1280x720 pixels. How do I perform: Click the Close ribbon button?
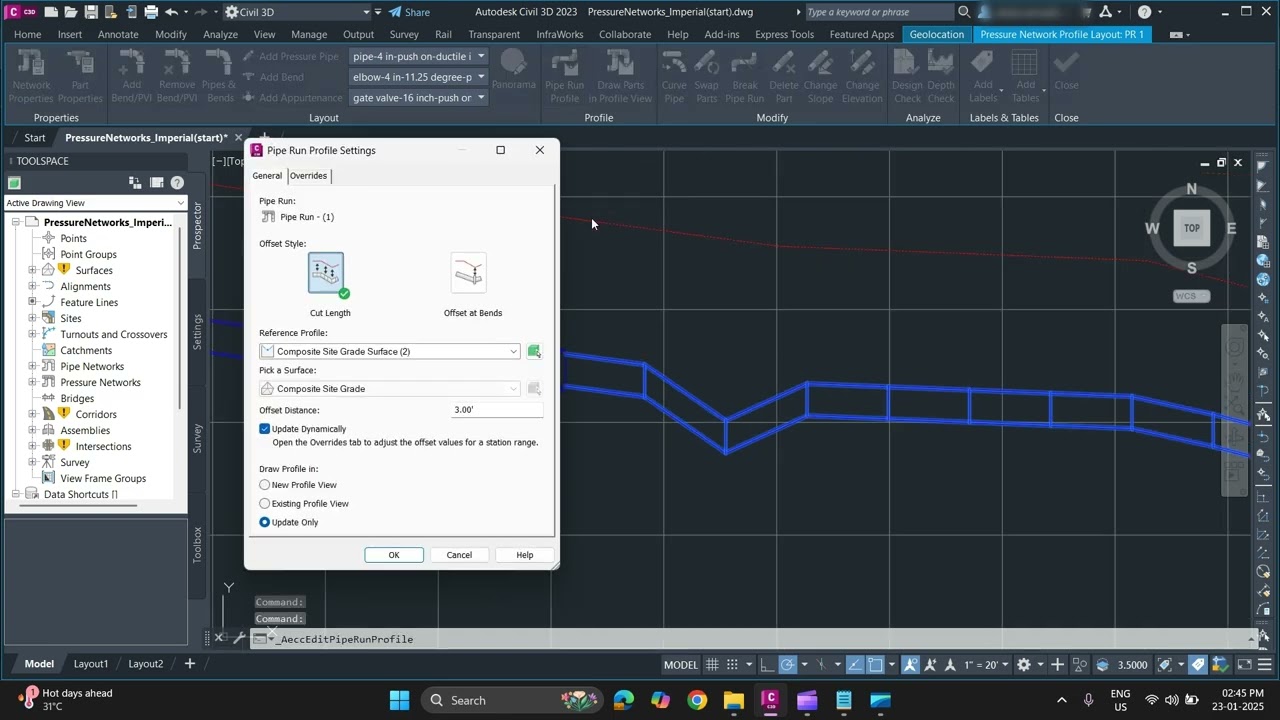click(x=1066, y=71)
